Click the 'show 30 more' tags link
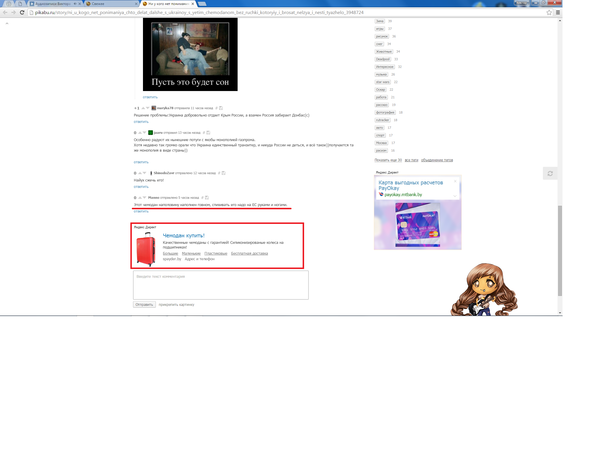The image size is (600, 449). coord(388,160)
